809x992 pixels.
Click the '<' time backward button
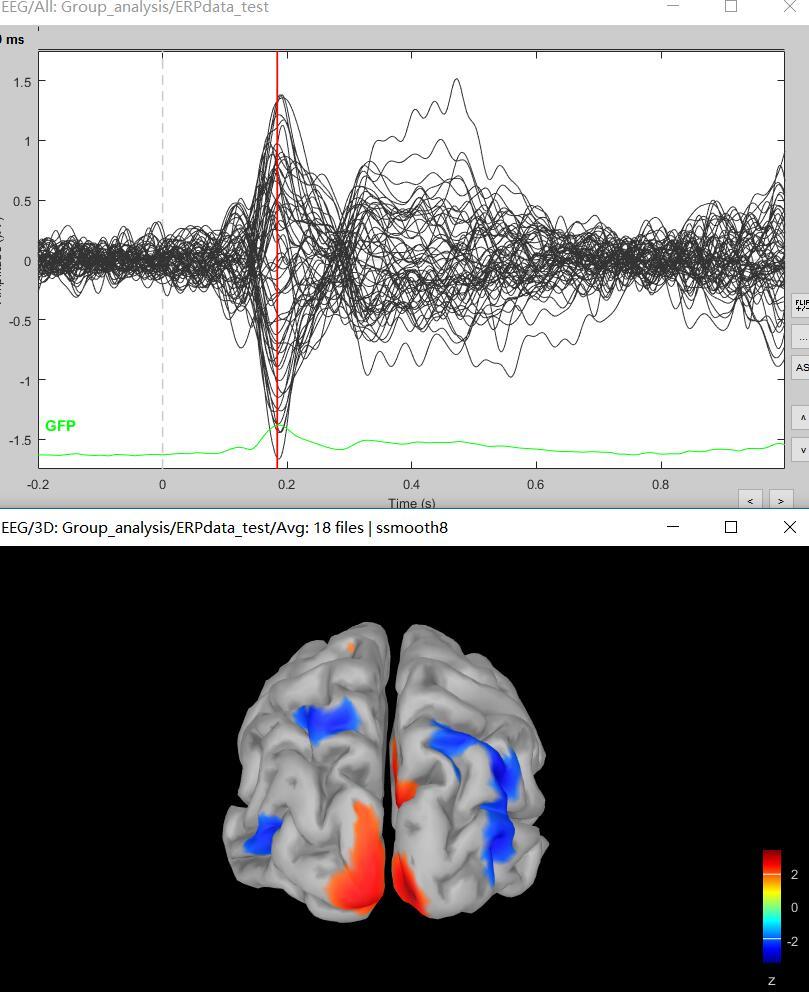(750, 500)
